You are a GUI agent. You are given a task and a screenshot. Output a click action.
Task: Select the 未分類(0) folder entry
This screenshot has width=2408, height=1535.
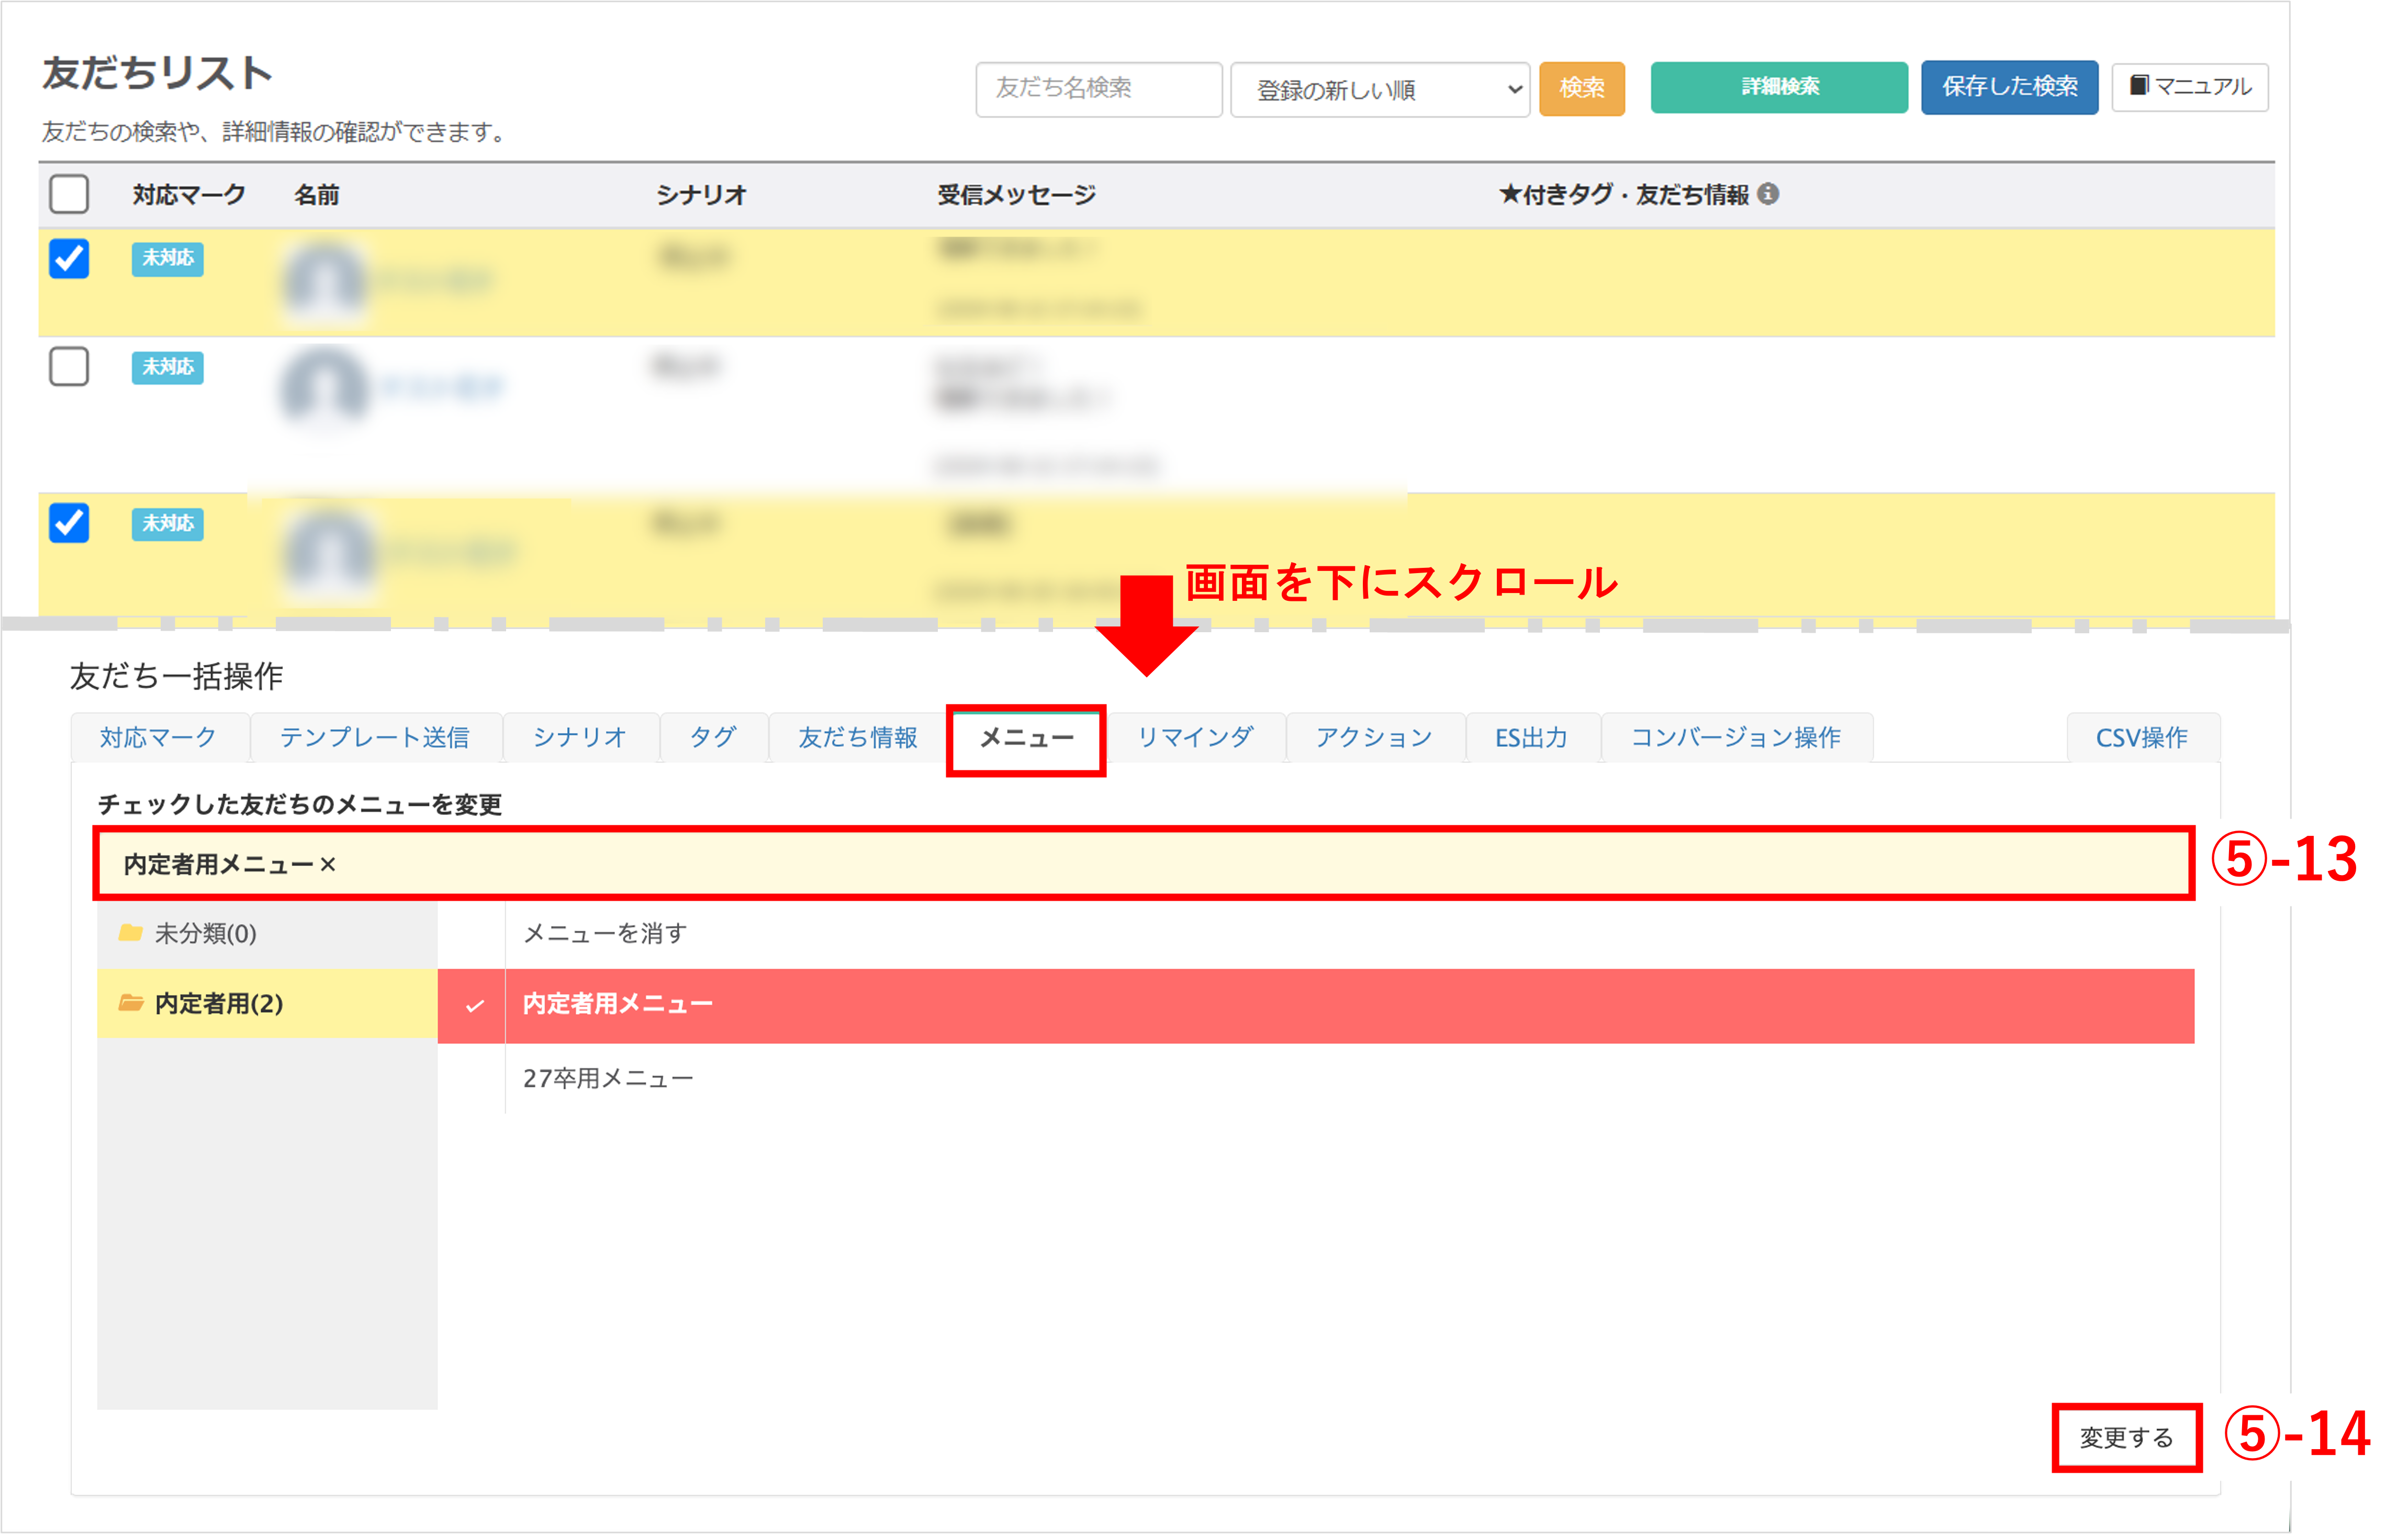pos(205,933)
